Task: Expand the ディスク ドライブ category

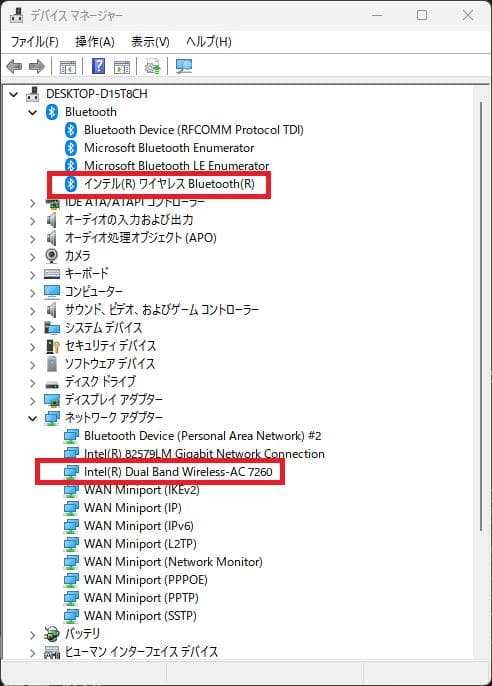Action: click(32, 383)
